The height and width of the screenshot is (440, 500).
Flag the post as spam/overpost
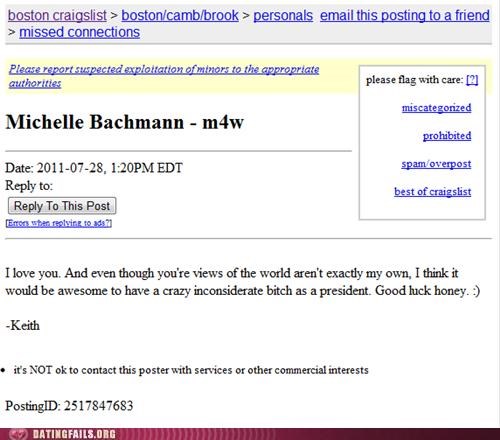[x=436, y=164]
